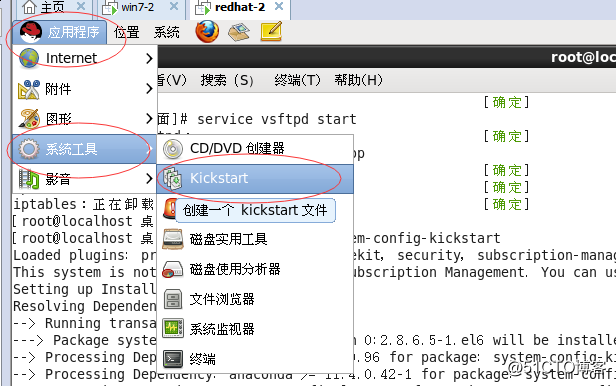Open the 系统工具 system tools submenu

(85, 149)
